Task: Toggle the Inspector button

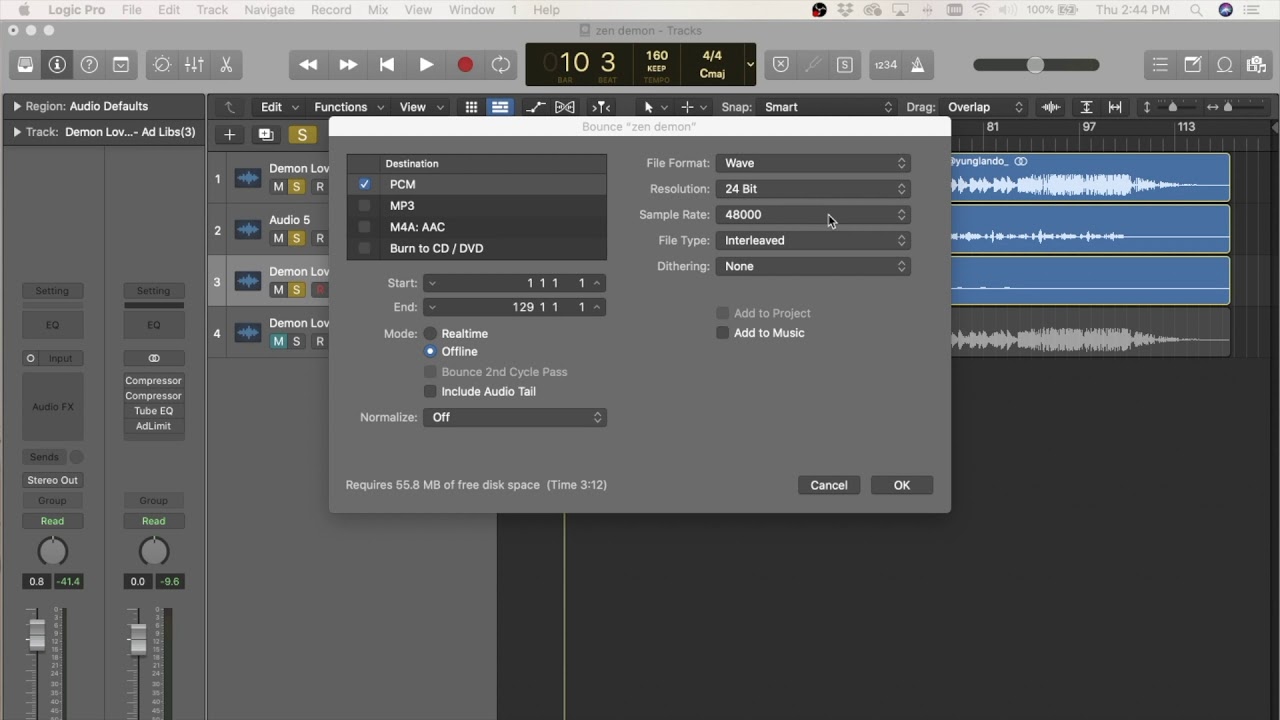Action: (x=57, y=65)
